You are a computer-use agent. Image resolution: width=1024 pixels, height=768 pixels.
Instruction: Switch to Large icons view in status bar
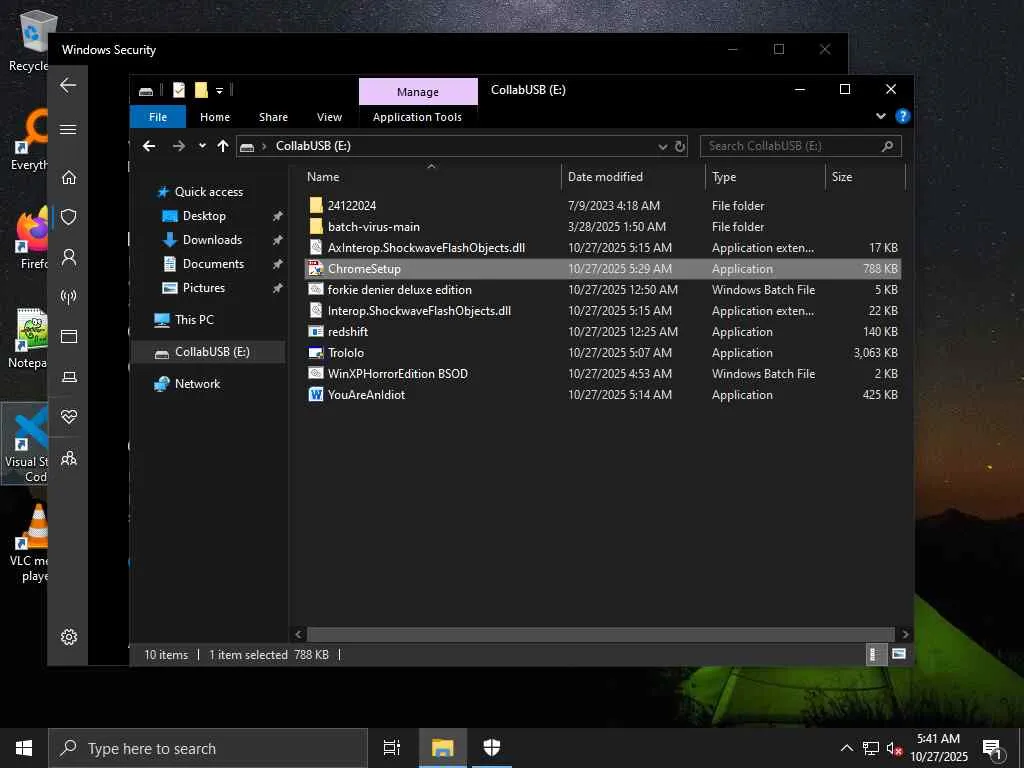pyautogui.click(x=899, y=654)
